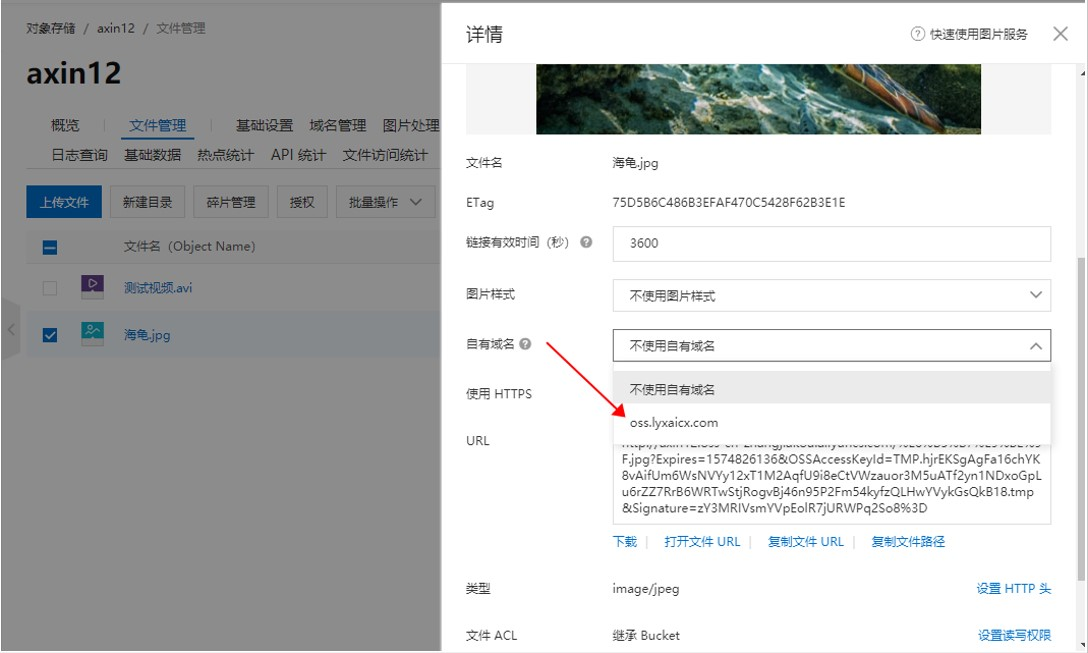Collapse the 自有域名 dropdown

[x=831, y=345]
